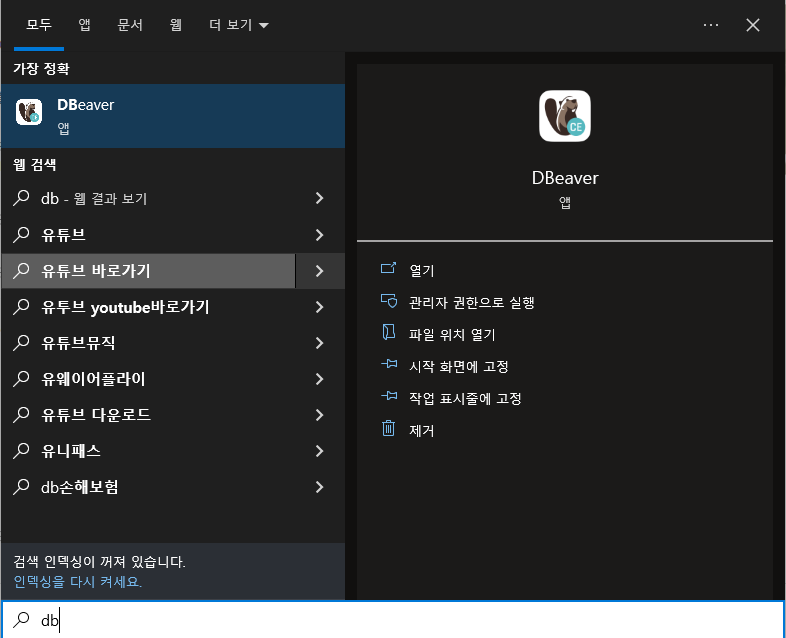This screenshot has height=638, width=786.
Task: Switch to the 문서 tab
Action: 130,25
